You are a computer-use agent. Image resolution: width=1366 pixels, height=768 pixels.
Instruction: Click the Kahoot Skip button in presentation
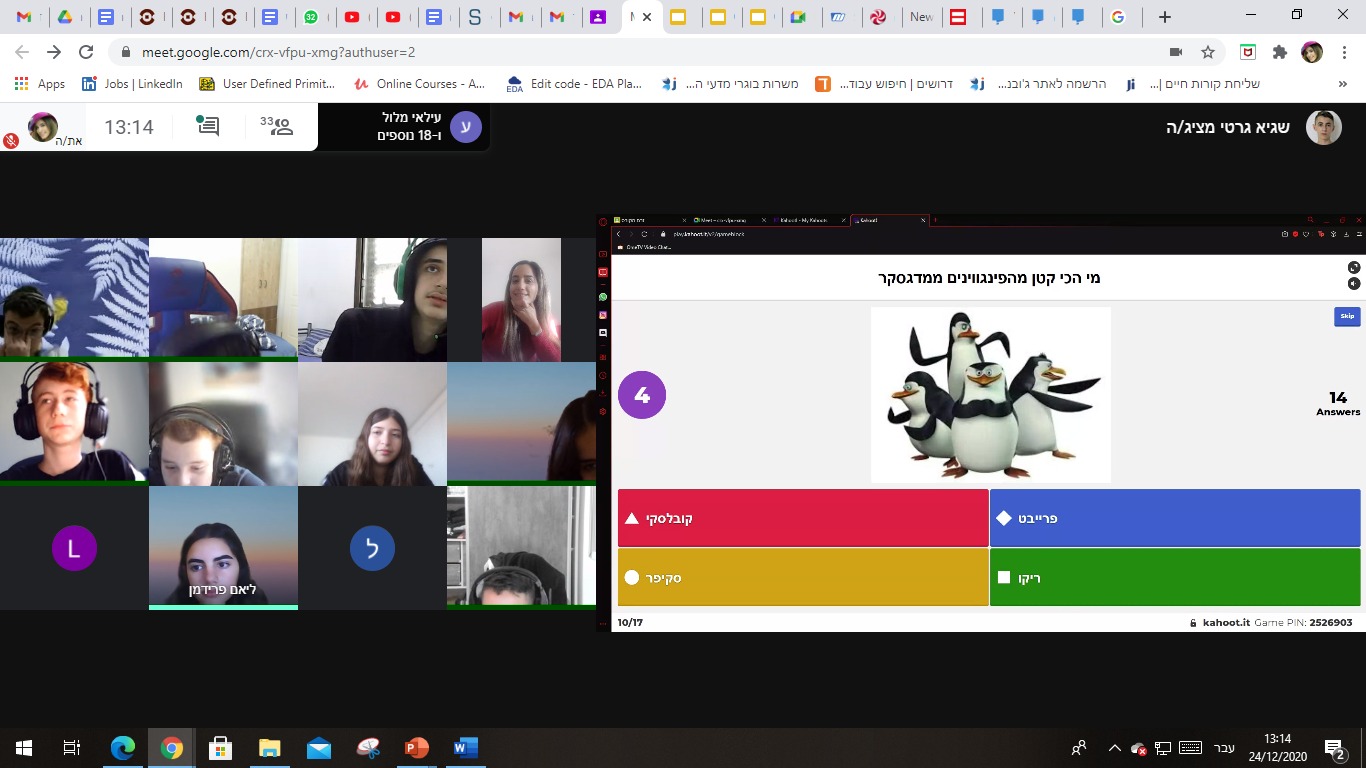1347,316
